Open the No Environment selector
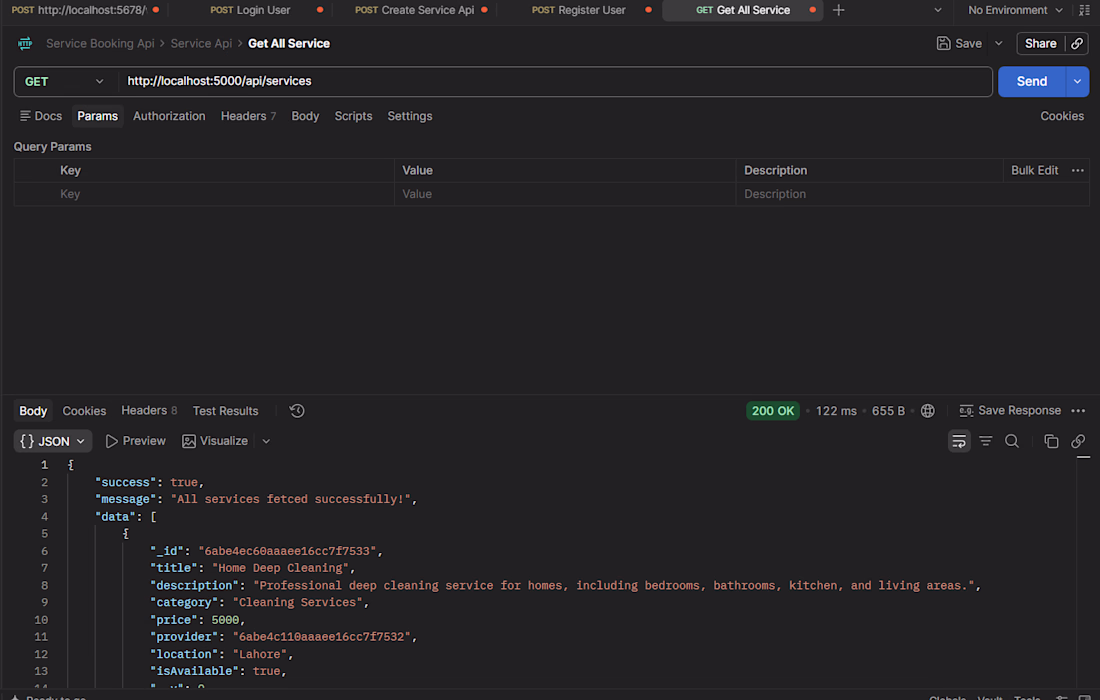This screenshot has height=700, width=1100. (x=1015, y=10)
